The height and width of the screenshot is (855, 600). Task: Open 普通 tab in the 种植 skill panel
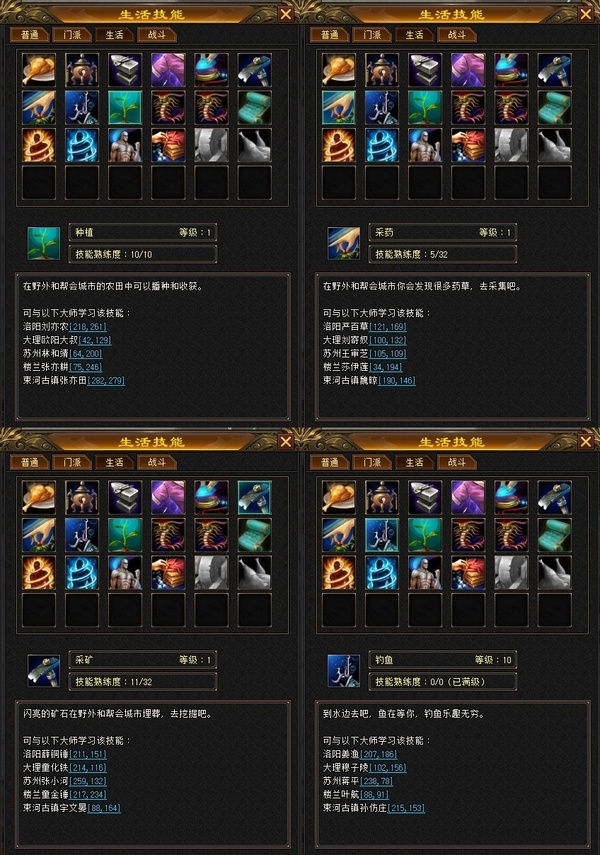pos(30,35)
